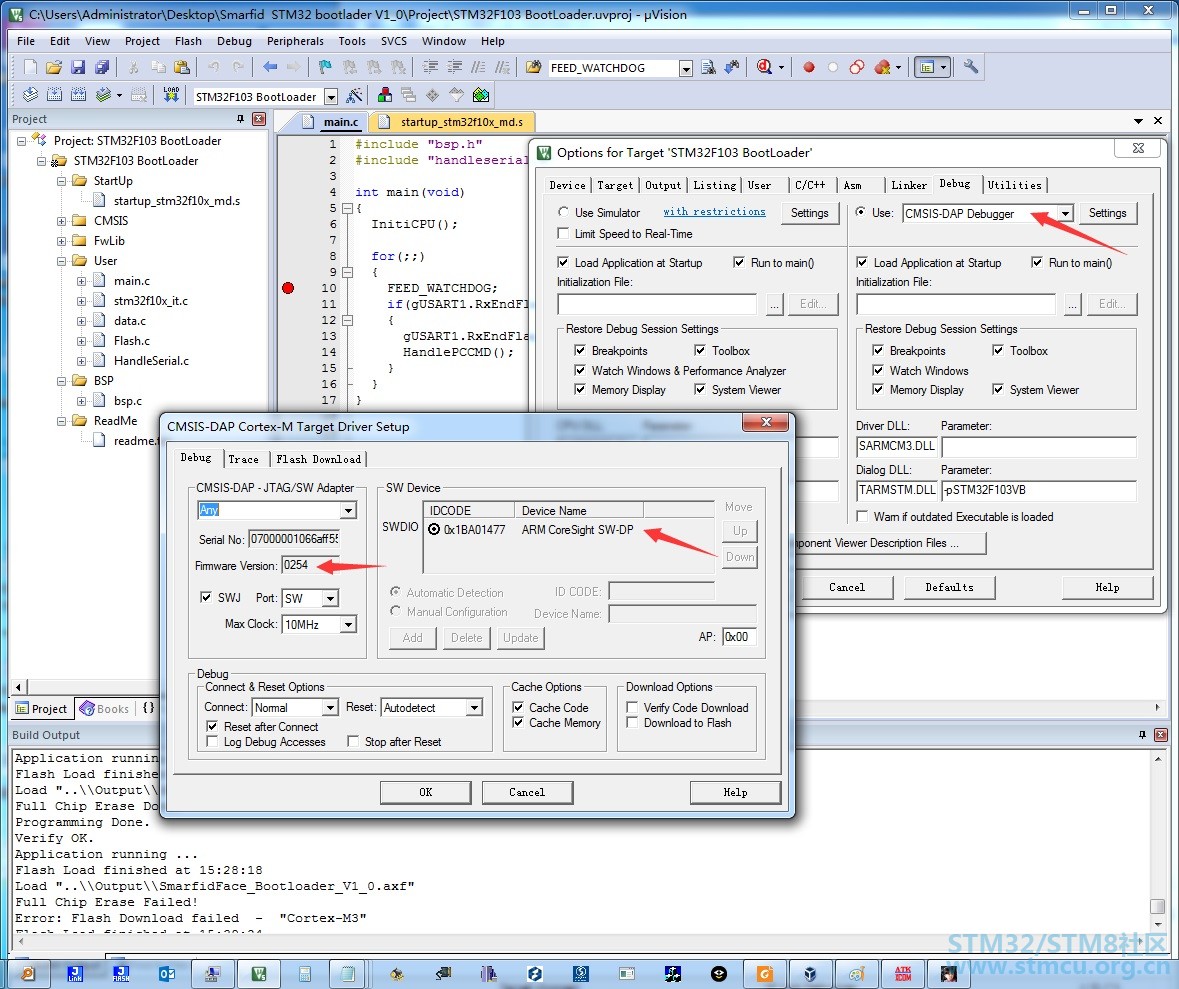
Task: Click Project panel horizontal scroll left arrow
Action: 19,686
